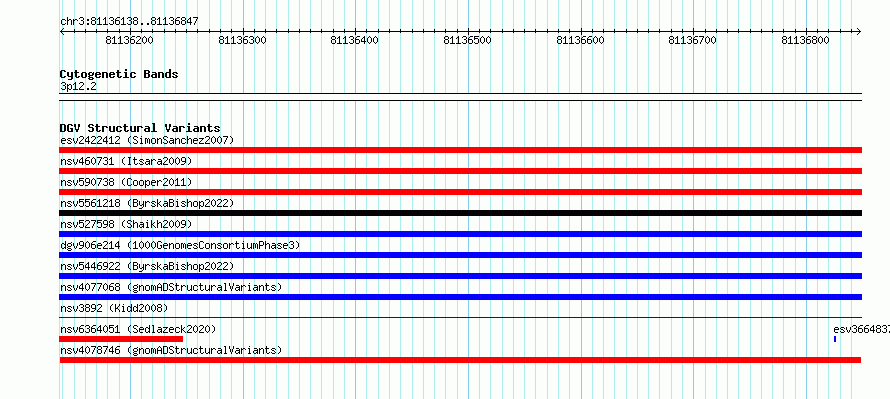890x399 pixels.
Task: Click the 81136700 ruler tick label
Action: [x=692, y=40]
